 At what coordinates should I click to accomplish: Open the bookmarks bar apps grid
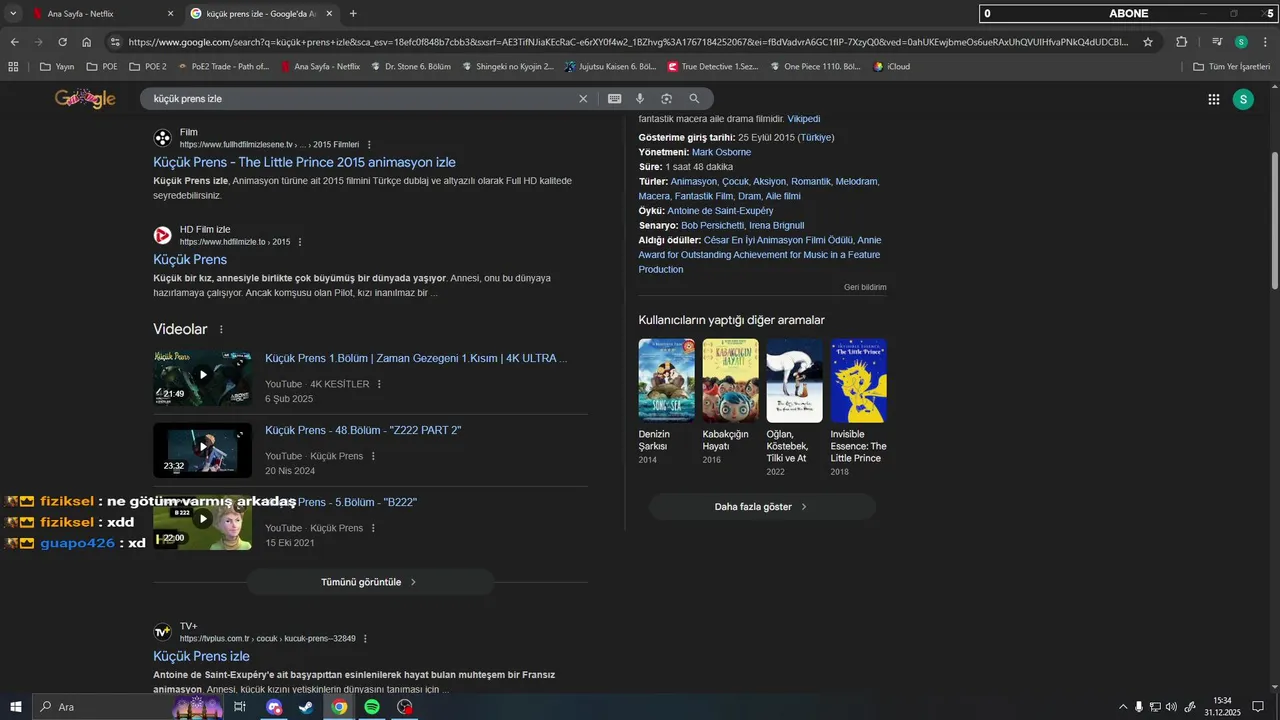13,67
